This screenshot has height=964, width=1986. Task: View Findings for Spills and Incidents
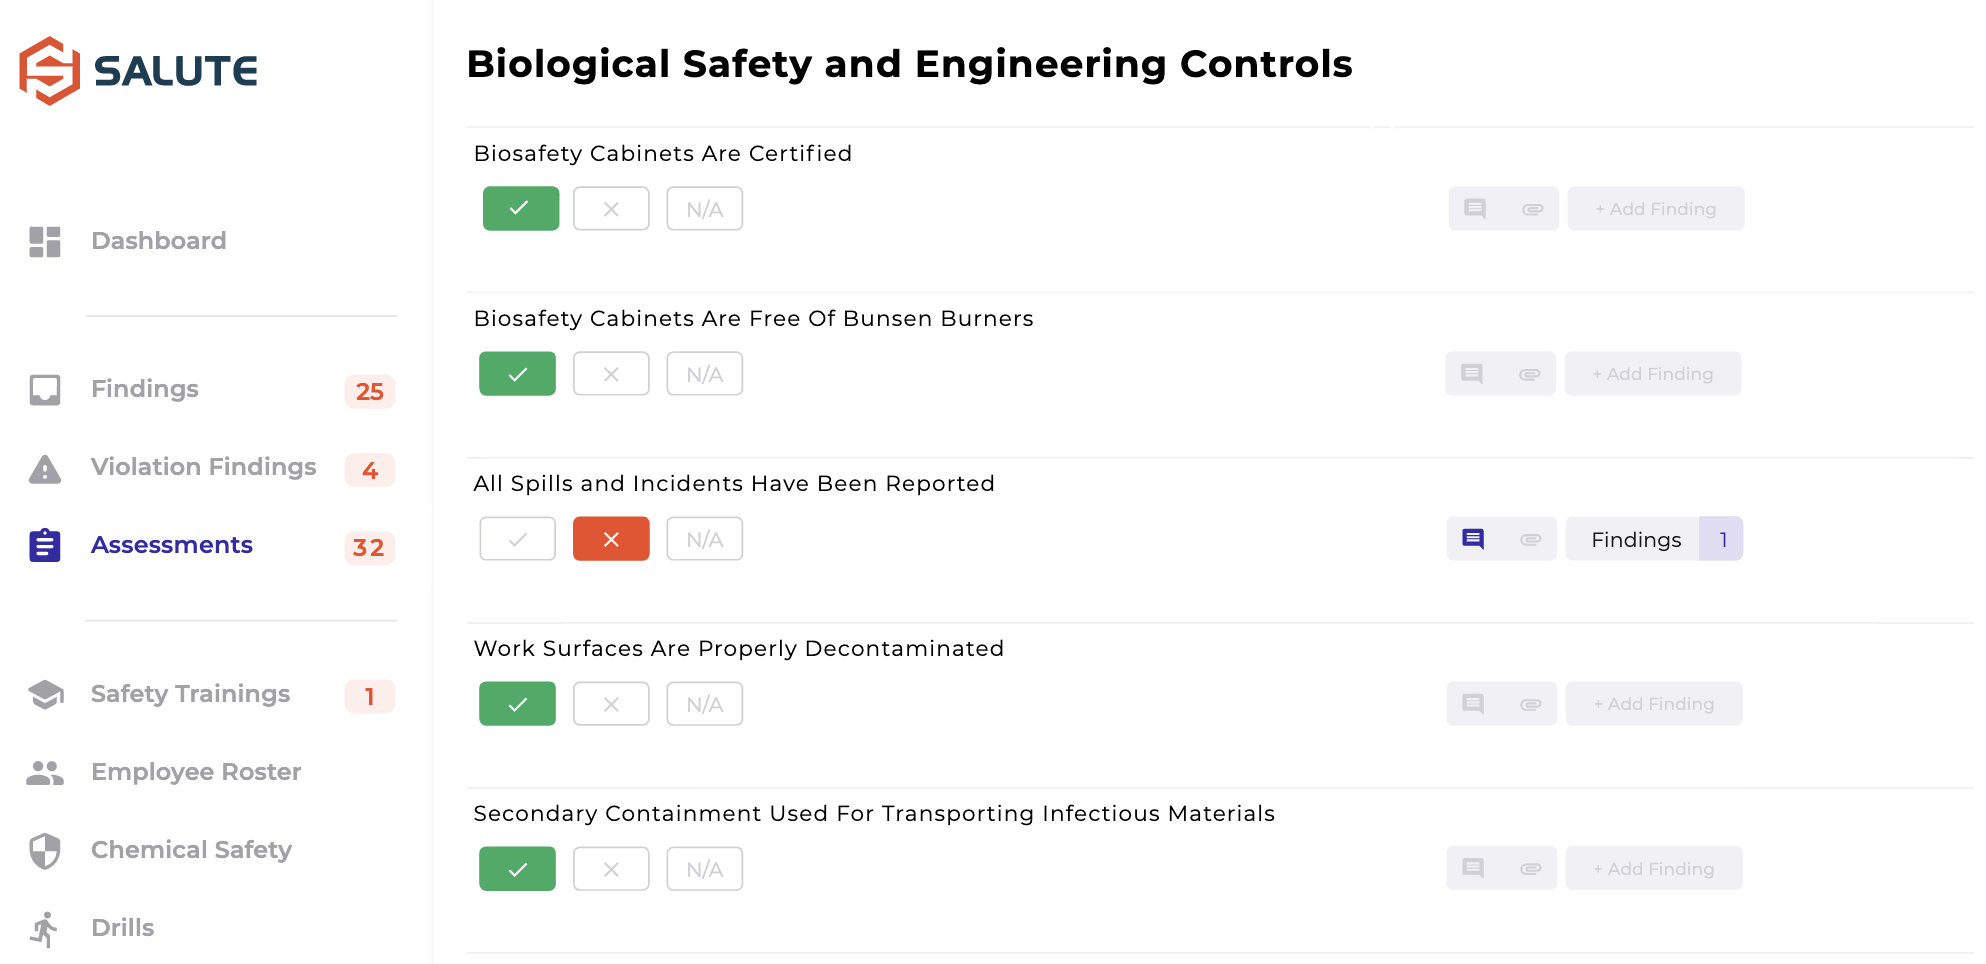1636,539
